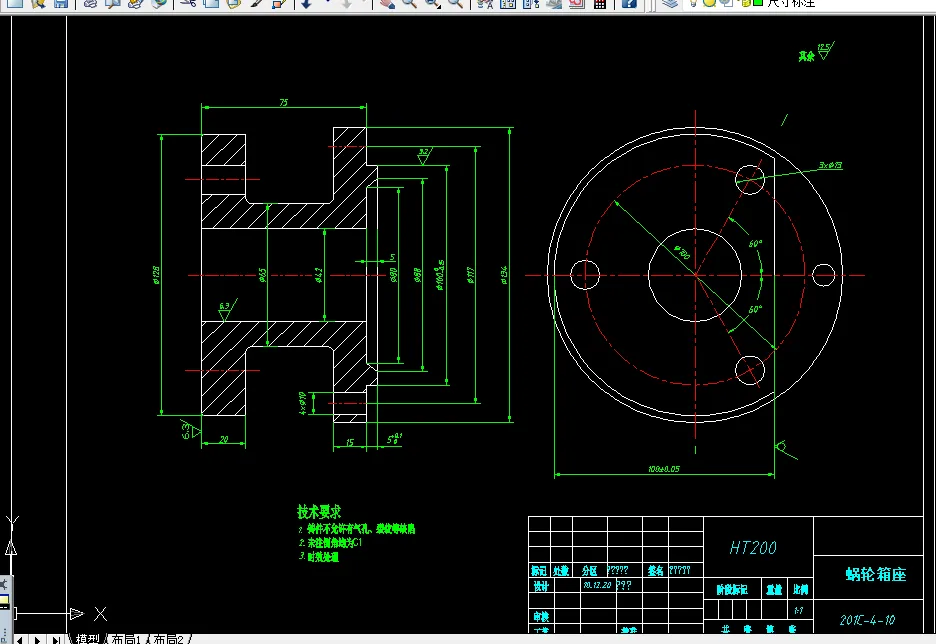Select the ø117 diameter dimension text
936x644 pixels.
[x=471, y=275]
